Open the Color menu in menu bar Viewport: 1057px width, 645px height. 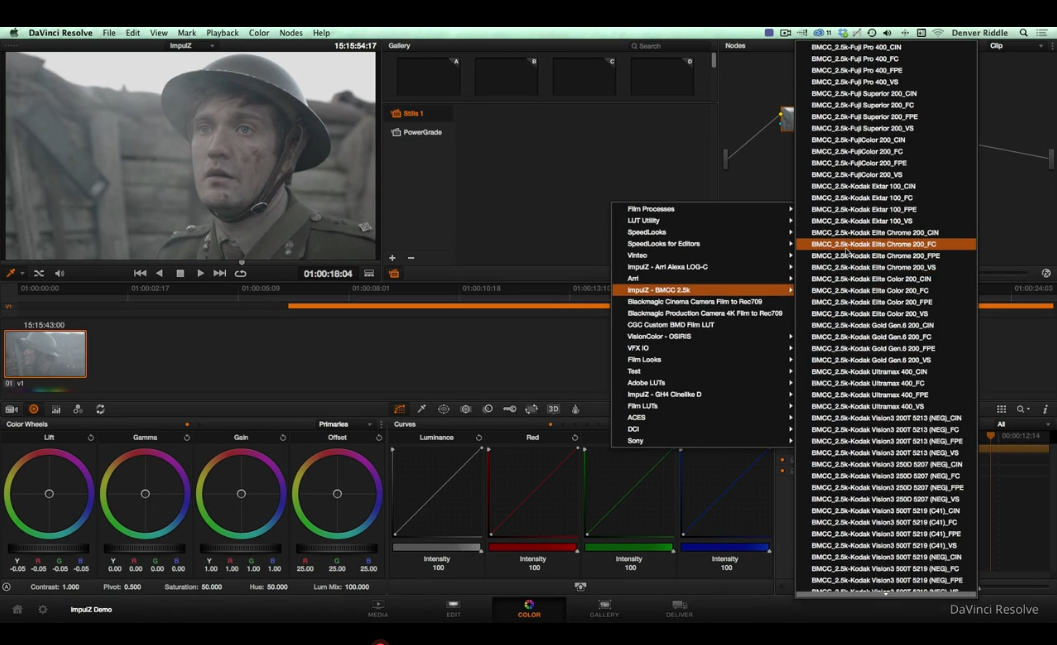click(x=259, y=32)
